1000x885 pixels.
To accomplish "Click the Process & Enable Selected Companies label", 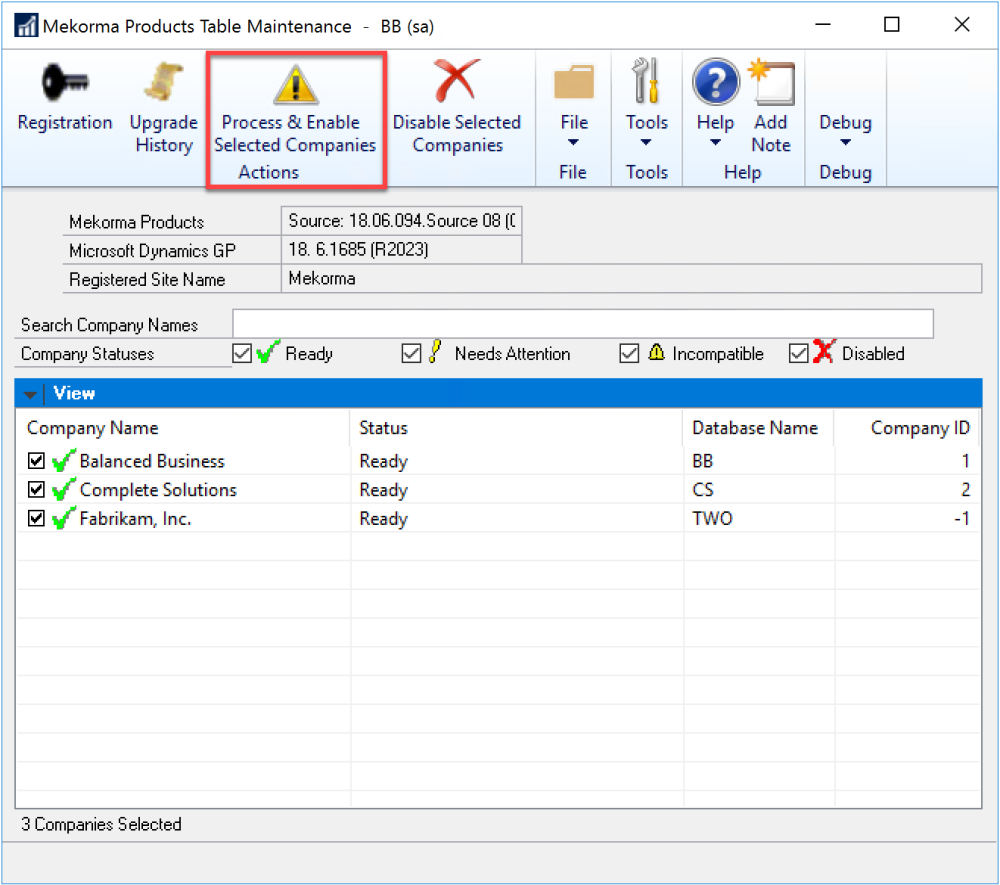I will pos(295,133).
